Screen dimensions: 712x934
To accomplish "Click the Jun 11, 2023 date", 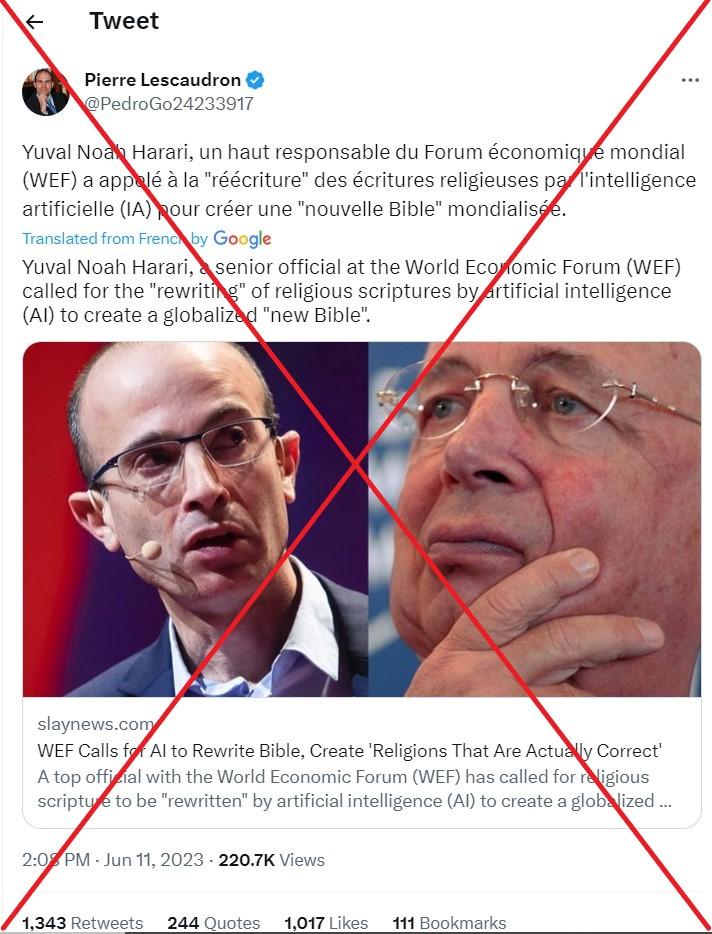I will pos(154,860).
